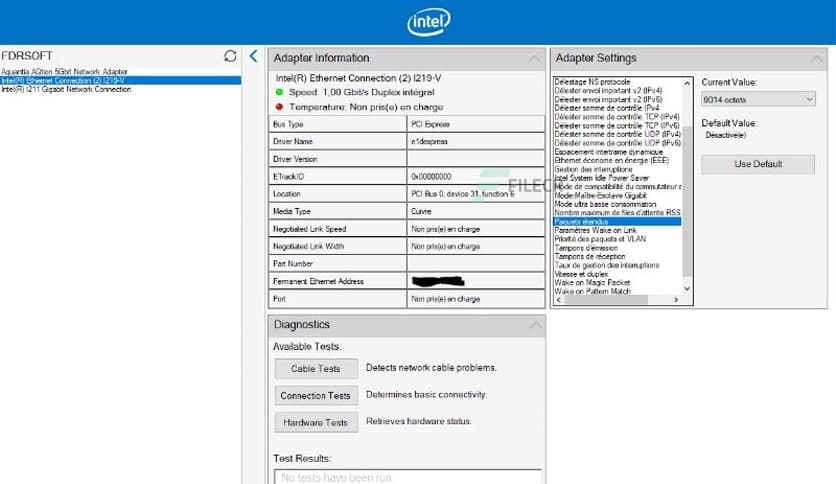Viewport: 836px width, 484px height.
Task: Select Vitesse et duplex setting
Action: click(x=581, y=273)
